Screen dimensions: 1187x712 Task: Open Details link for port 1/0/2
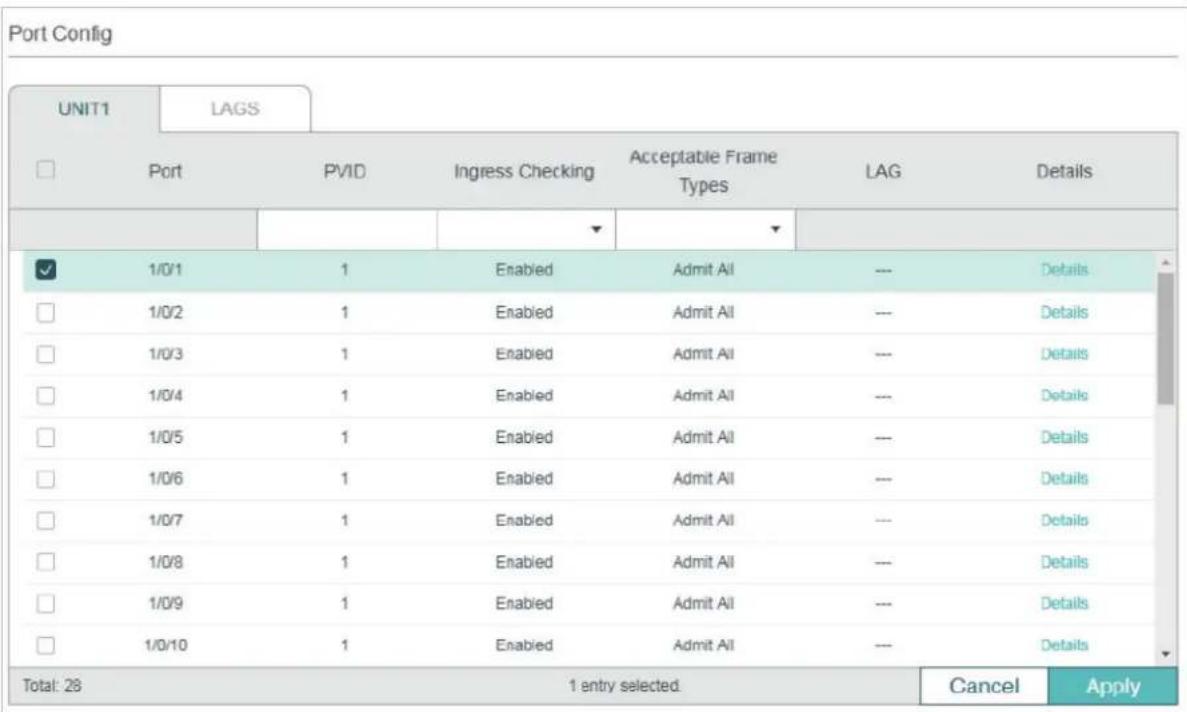[1064, 312]
